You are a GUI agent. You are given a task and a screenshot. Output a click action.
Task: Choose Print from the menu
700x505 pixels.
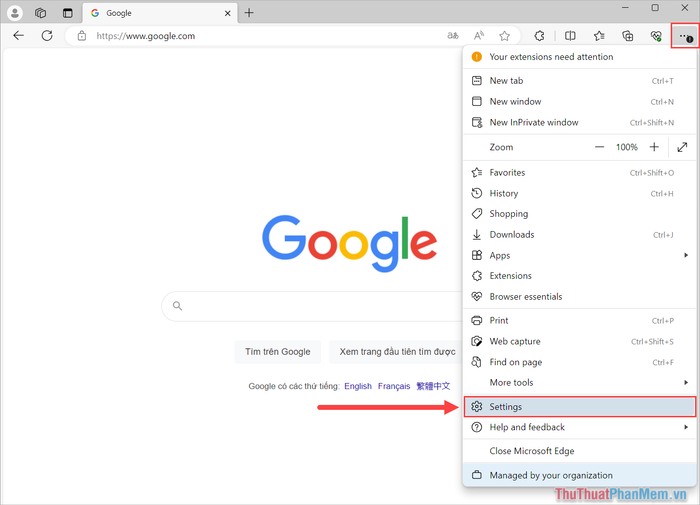point(579,321)
